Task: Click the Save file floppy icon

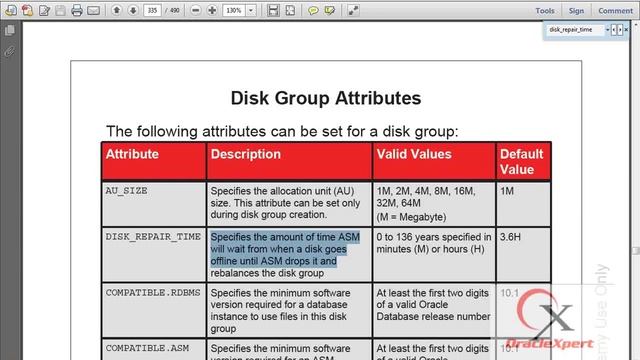Action: 60,10
